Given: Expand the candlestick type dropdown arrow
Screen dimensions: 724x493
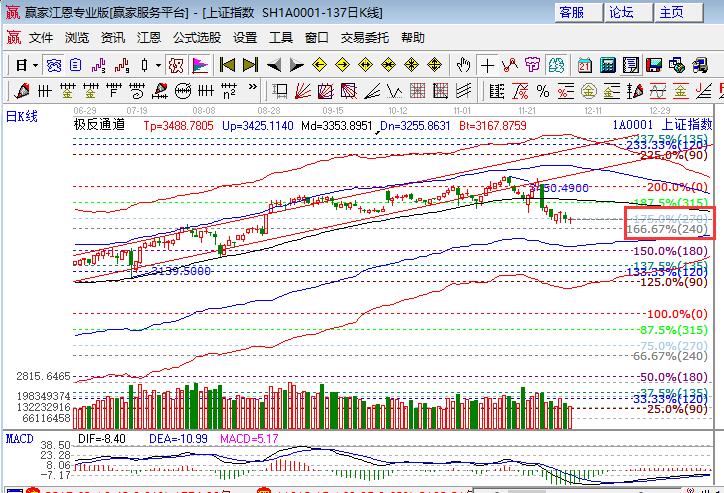Looking at the screenshot, I should [x=158, y=65].
